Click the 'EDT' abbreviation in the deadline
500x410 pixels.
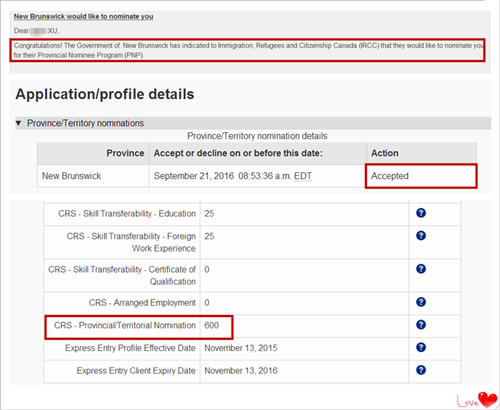(x=303, y=176)
